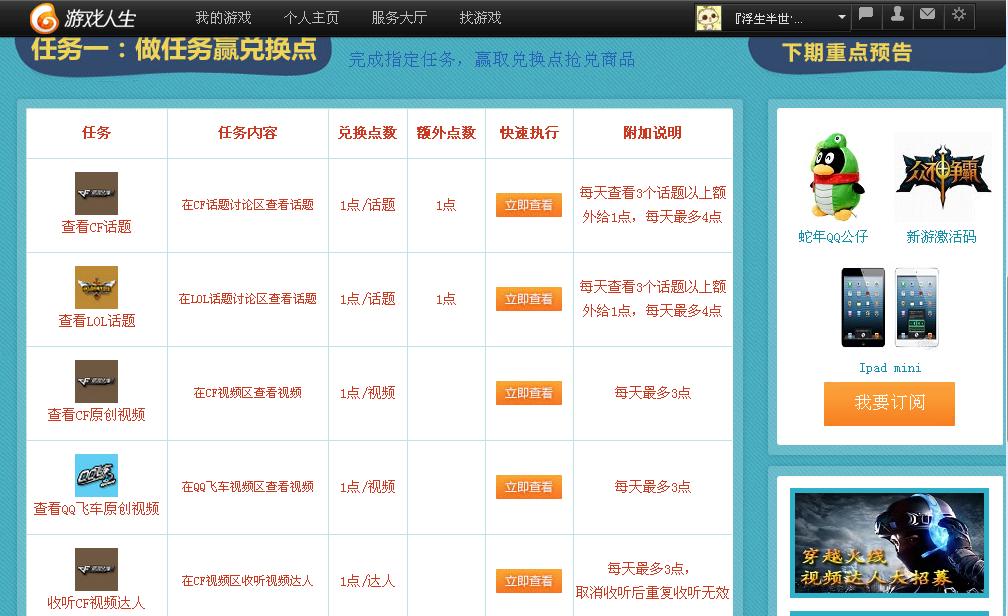This screenshot has width=1008, height=616.
Task: Click 在LOL话题讨论区查看话题 task description
Action: point(248,299)
